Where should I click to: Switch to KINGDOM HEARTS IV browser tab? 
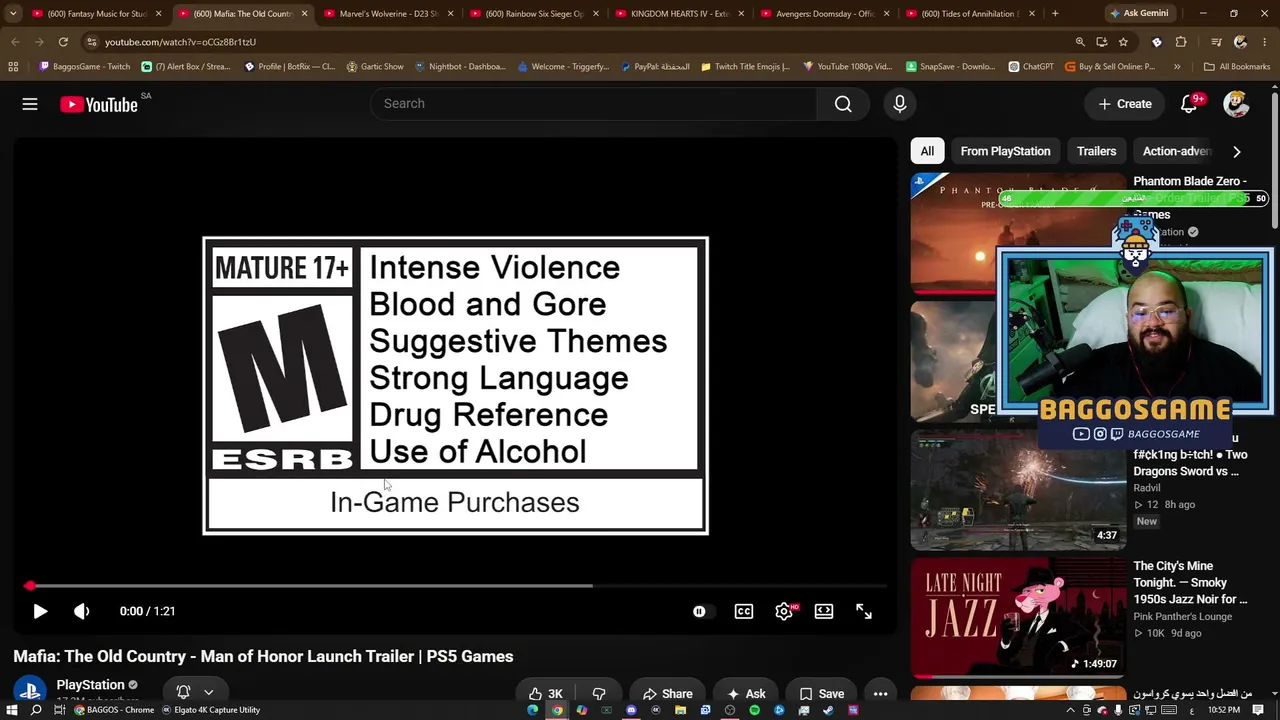click(x=680, y=14)
